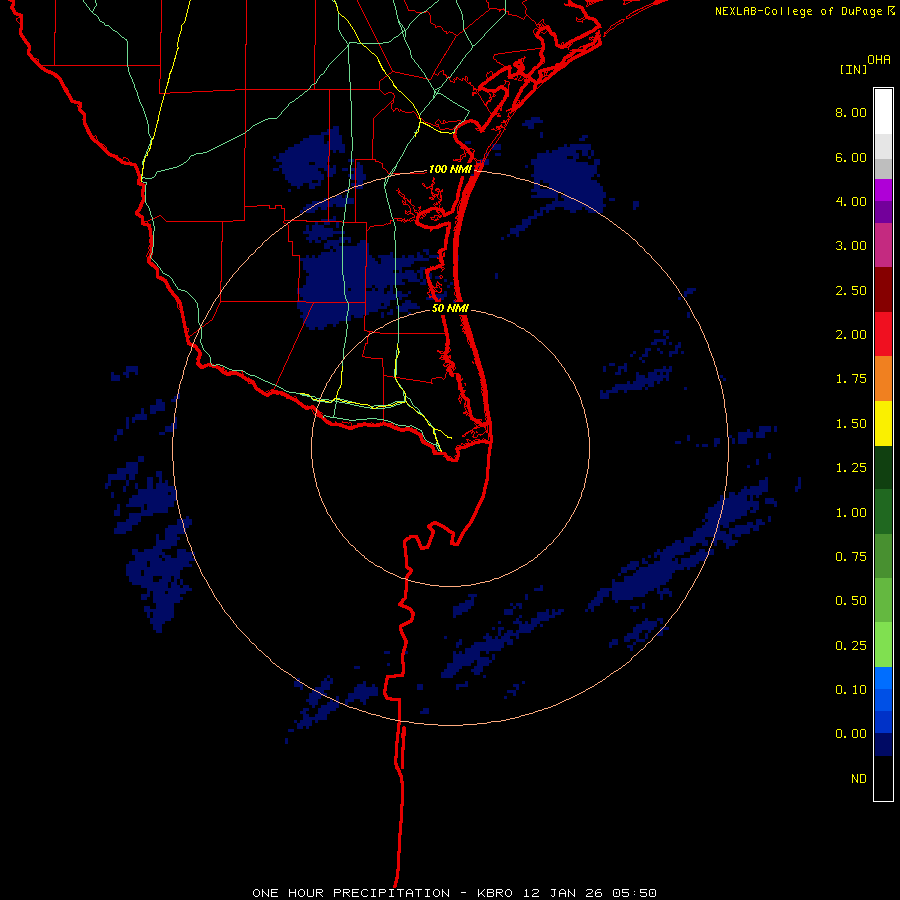900x900 pixels.
Task: Select the 0.50 legend value
Action: [x=851, y=601]
